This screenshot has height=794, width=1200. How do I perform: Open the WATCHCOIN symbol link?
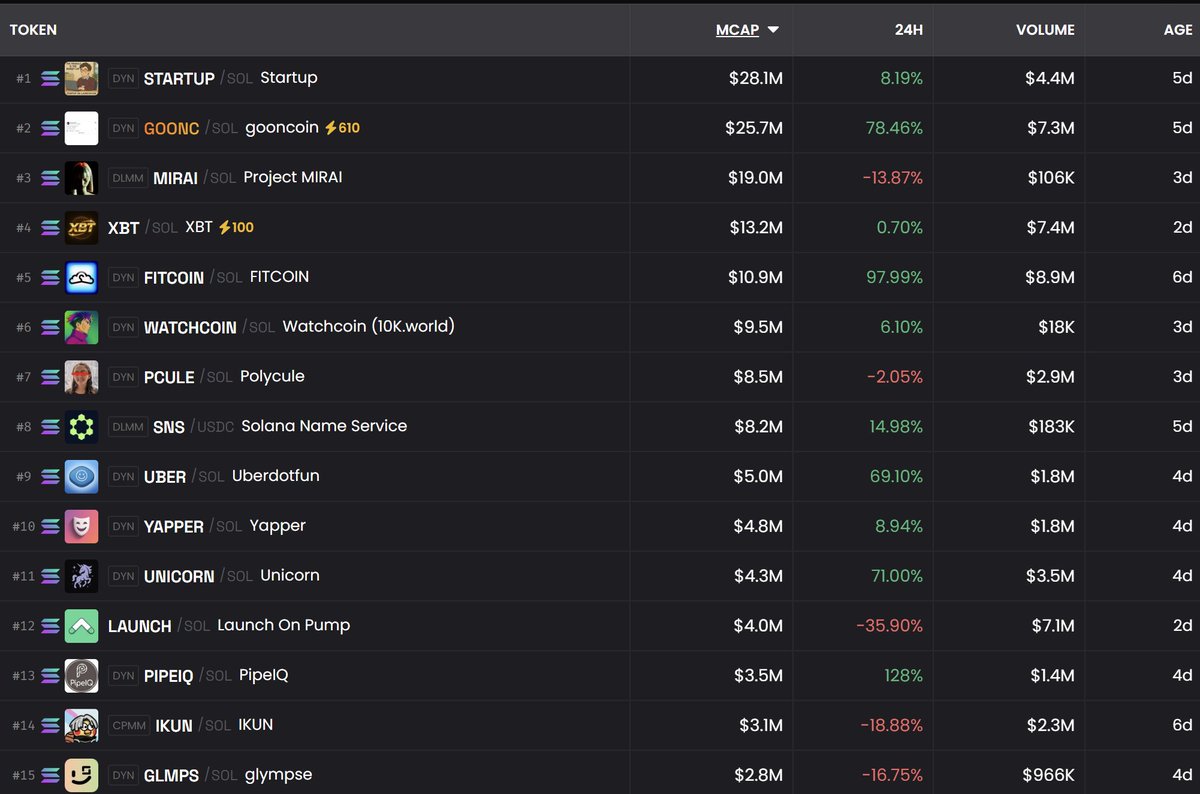tap(190, 327)
